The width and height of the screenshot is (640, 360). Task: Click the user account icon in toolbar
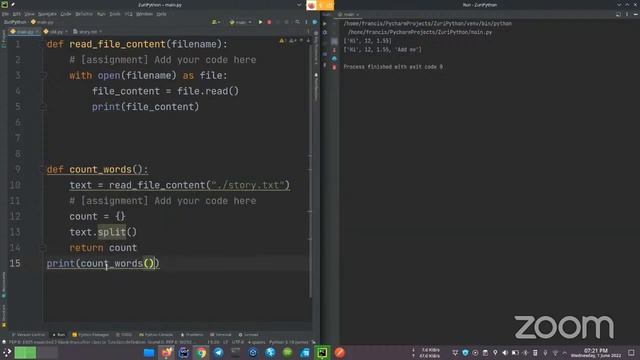pyautogui.click(x=215, y=22)
